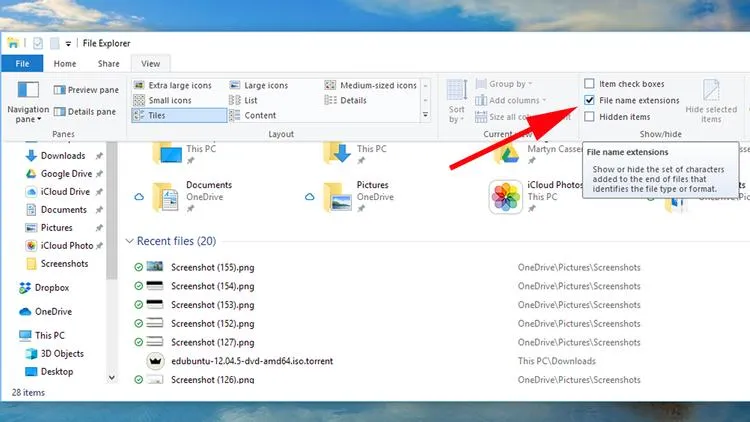750x422 pixels.
Task: Open Google Drive in navigation pane
Action: click(x=66, y=174)
